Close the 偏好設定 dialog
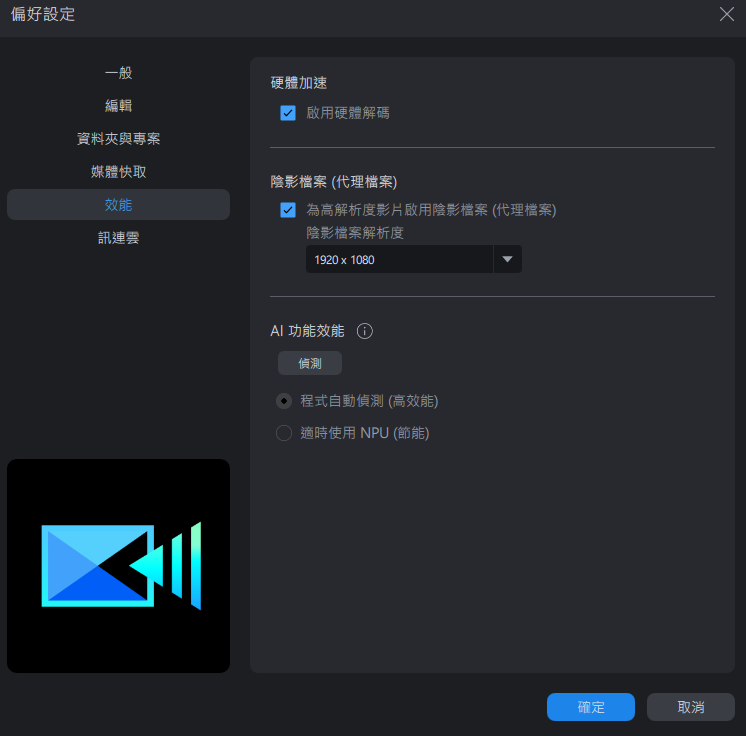Image resolution: width=746 pixels, height=736 pixels. [x=726, y=14]
